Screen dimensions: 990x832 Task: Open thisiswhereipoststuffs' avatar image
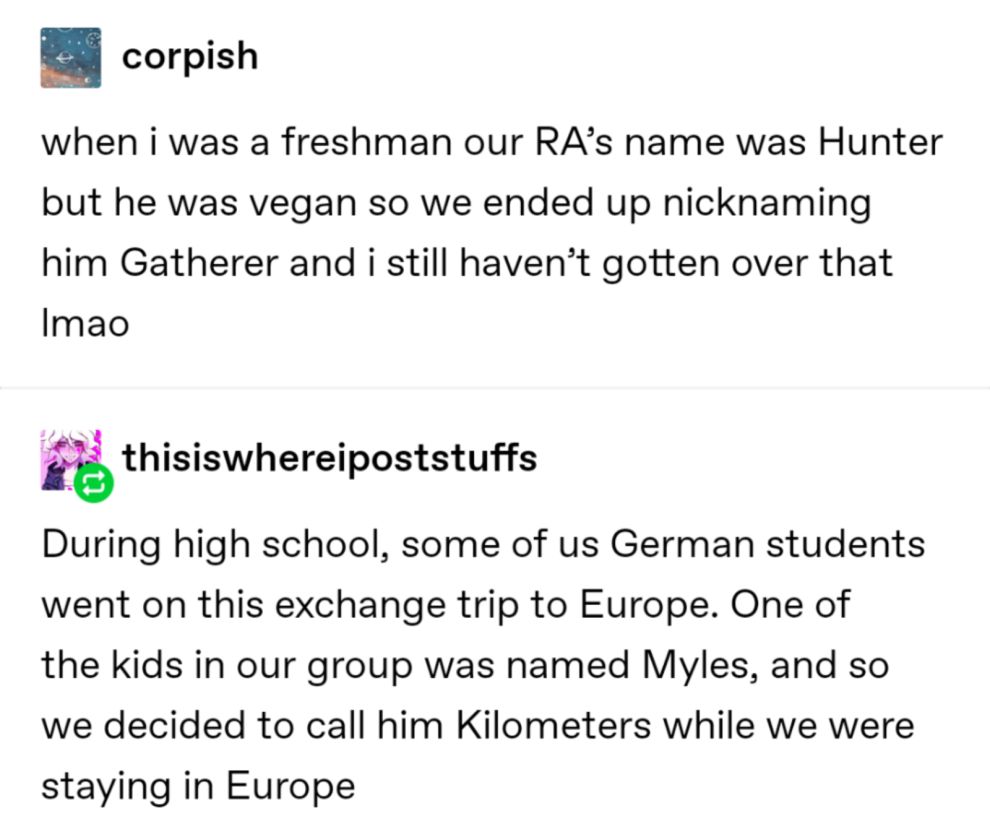(69, 459)
